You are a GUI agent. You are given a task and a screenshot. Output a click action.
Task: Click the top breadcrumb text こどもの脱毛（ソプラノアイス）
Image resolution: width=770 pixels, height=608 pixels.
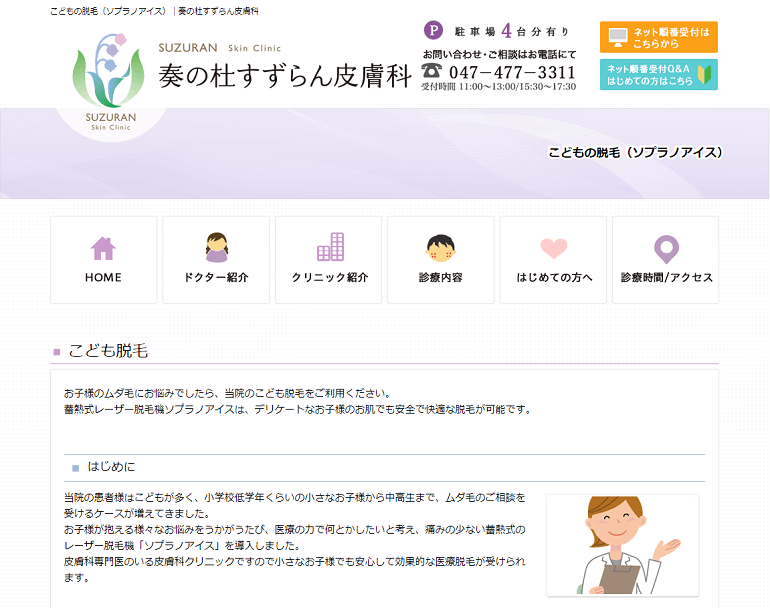(x=109, y=11)
